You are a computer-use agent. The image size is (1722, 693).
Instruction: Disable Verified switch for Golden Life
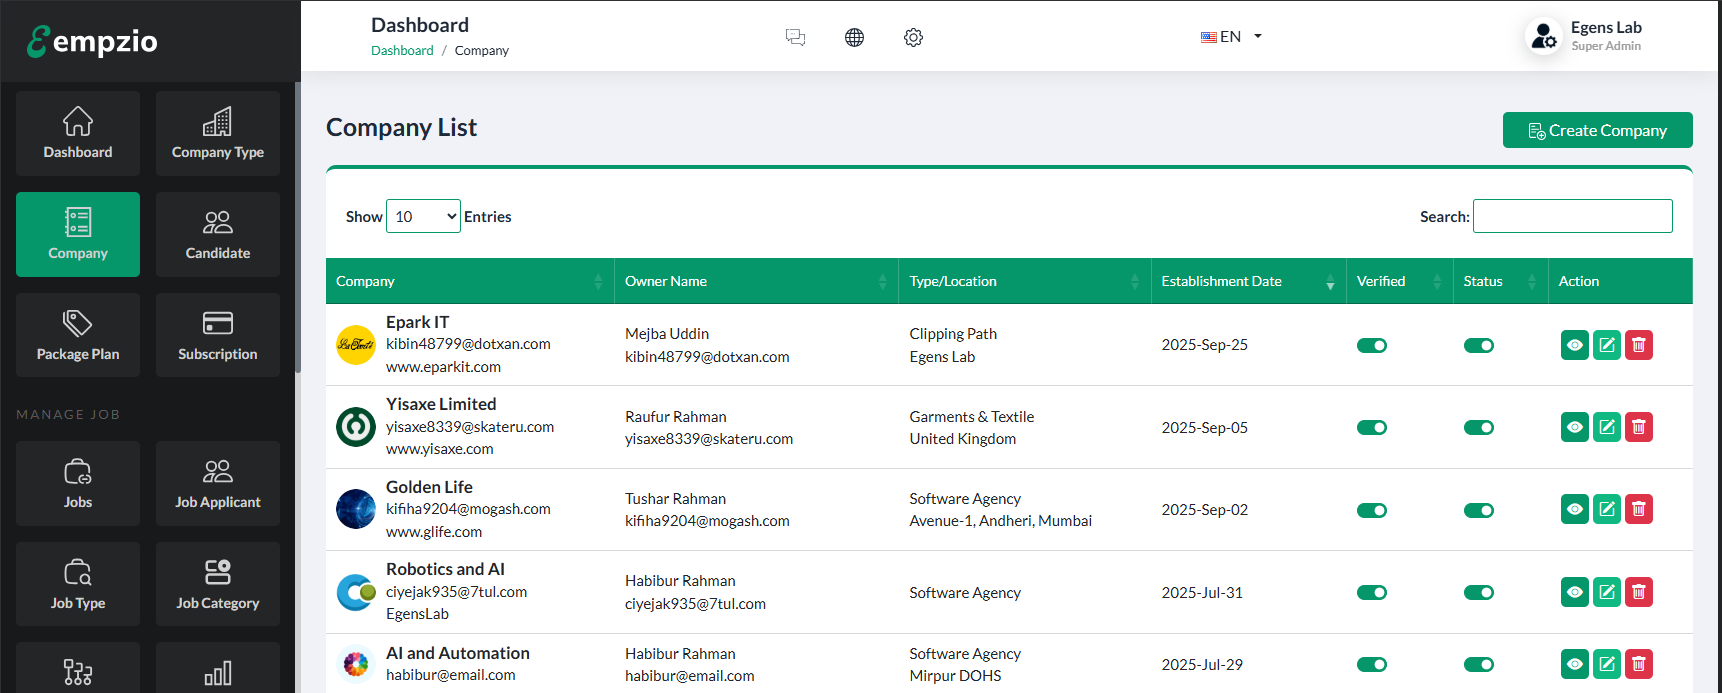[x=1371, y=510]
